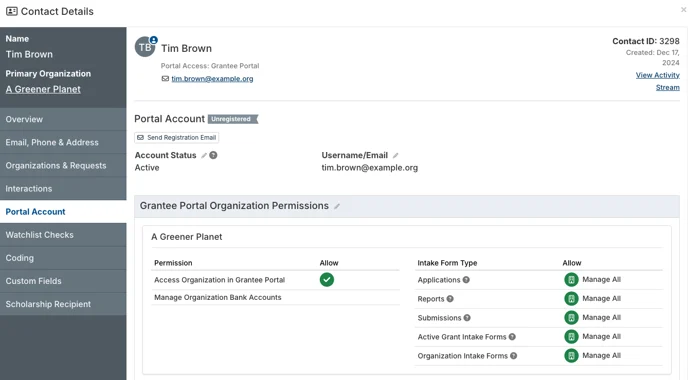Click green Manage All icon for Submissions

[x=571, y=317]
